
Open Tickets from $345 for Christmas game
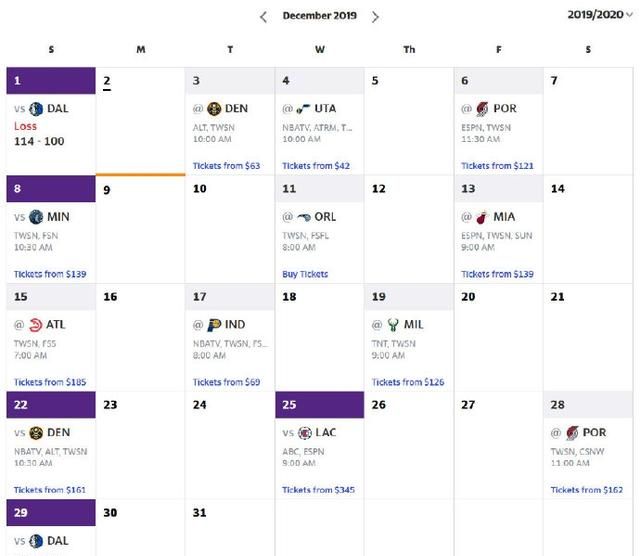click(318, 490)
